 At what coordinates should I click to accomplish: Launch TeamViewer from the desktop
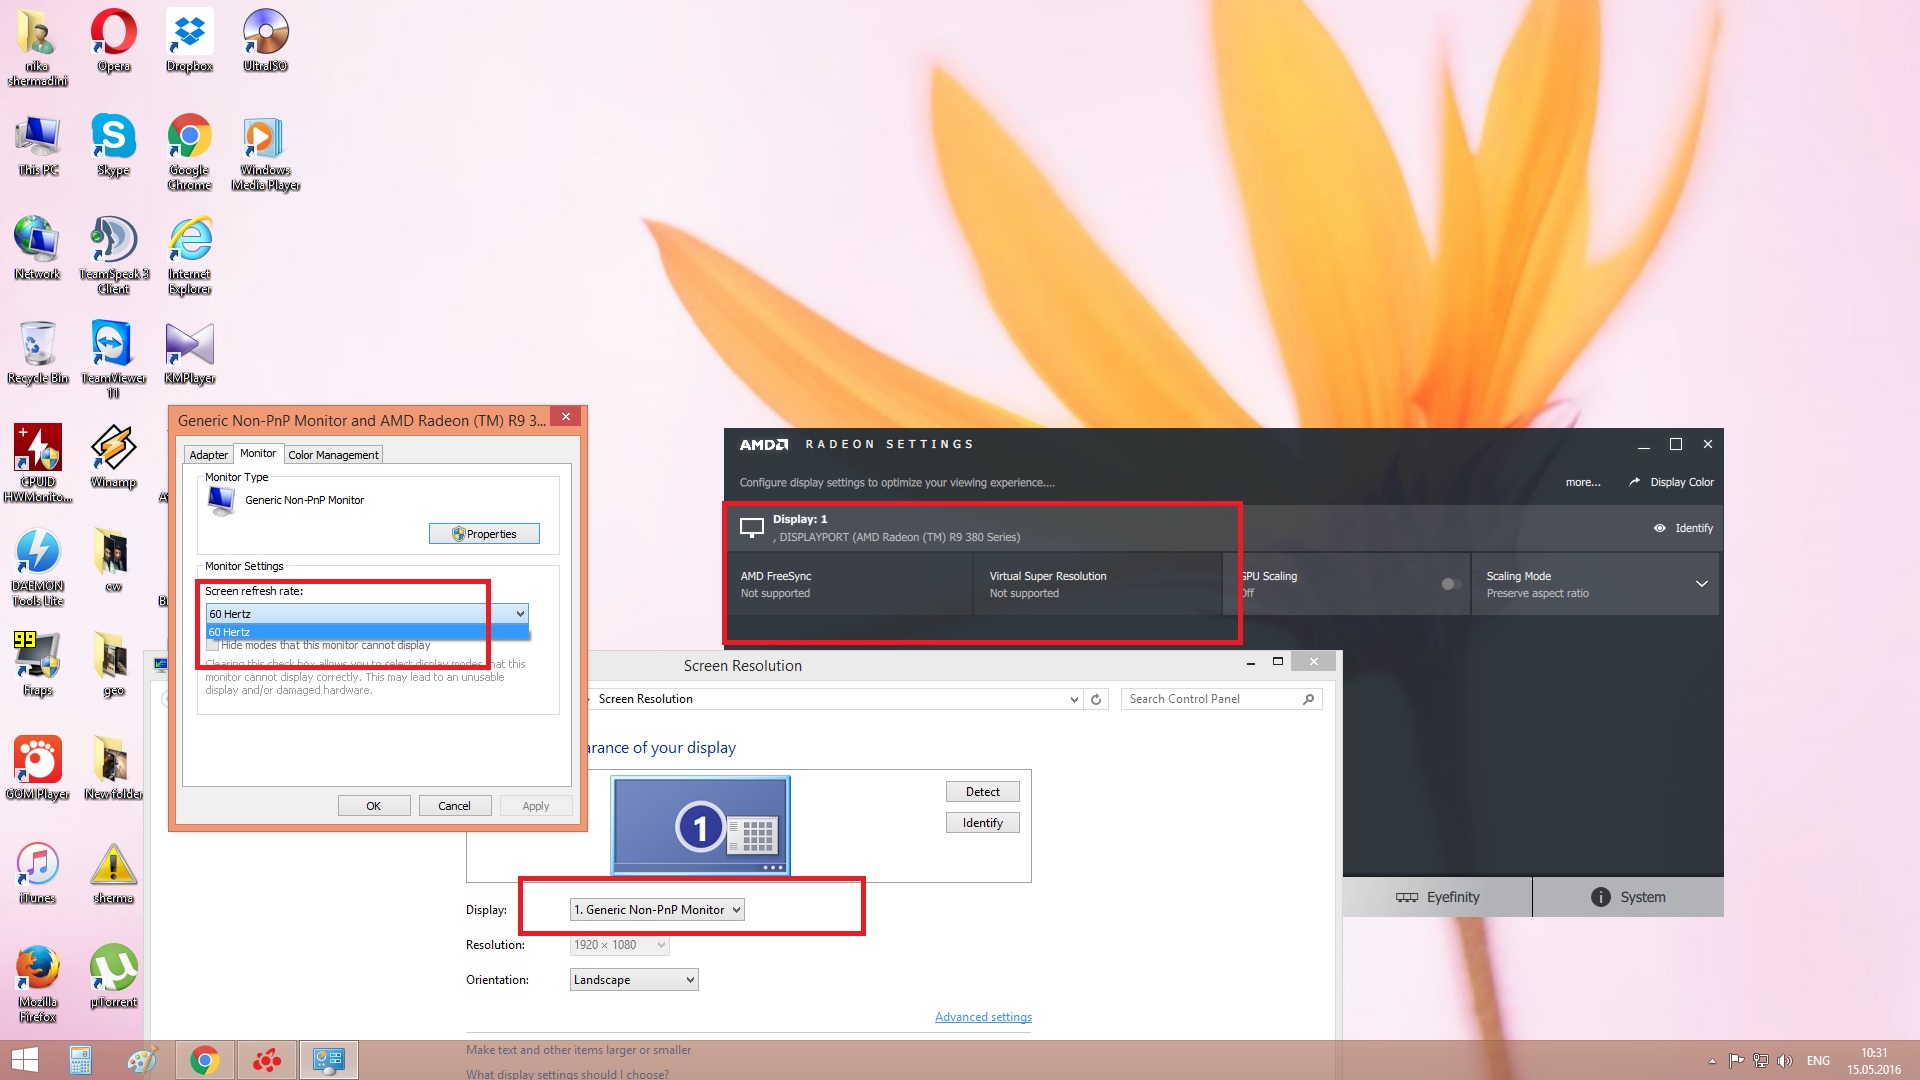click(112, 346)
